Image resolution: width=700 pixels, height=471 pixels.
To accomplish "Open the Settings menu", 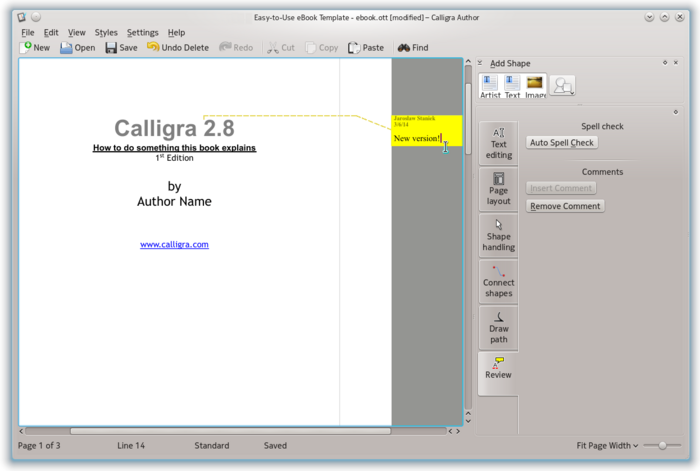I will coord(142,32).
